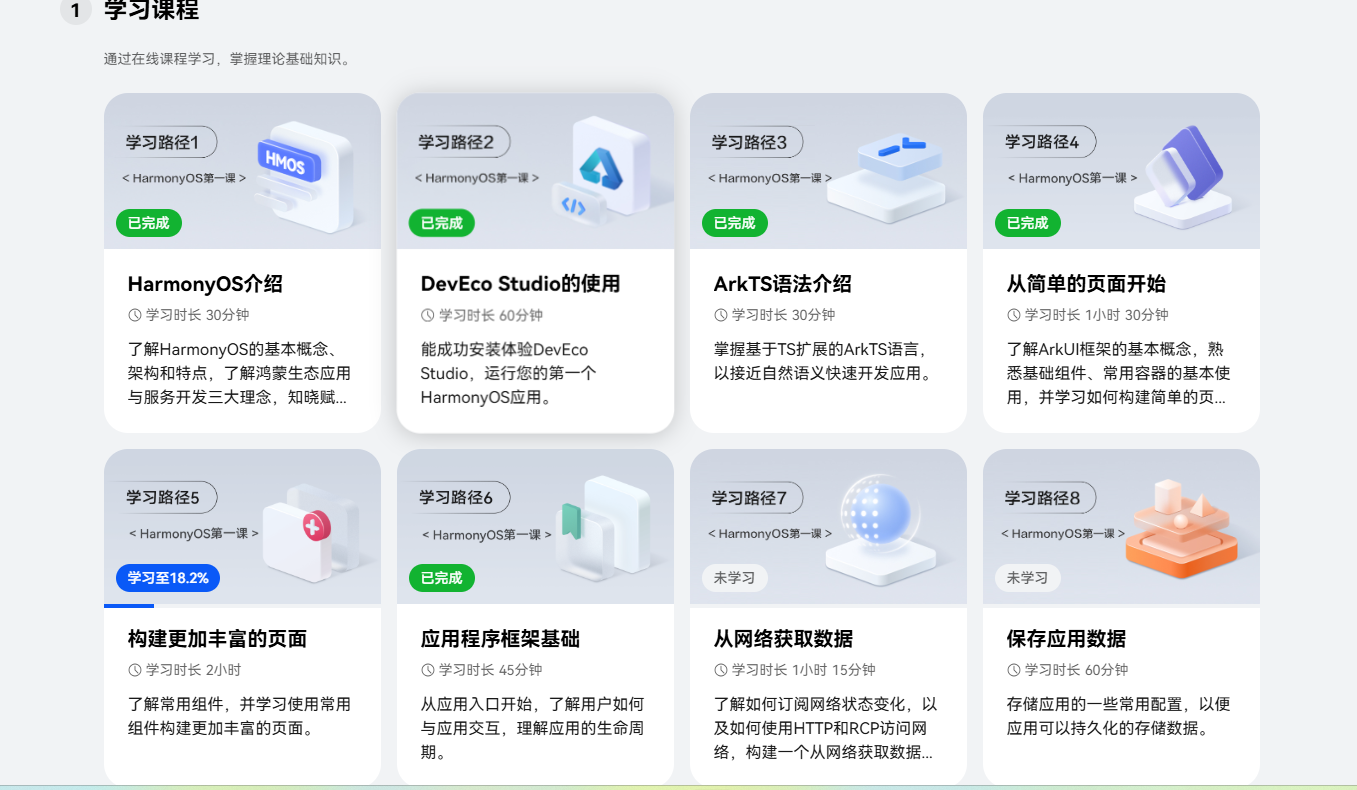
Task: Click the 从网络获取数据 description paragraph
Action: 826,728
